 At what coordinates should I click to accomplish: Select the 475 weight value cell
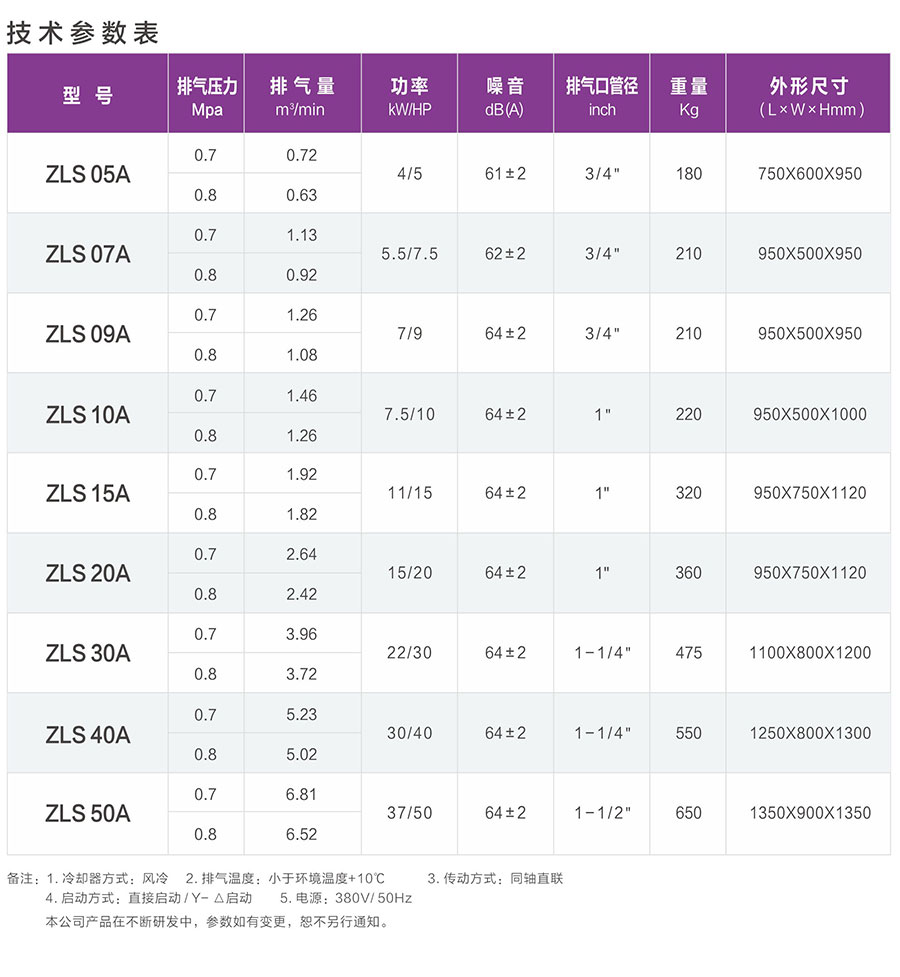click(x=688, y=653)
